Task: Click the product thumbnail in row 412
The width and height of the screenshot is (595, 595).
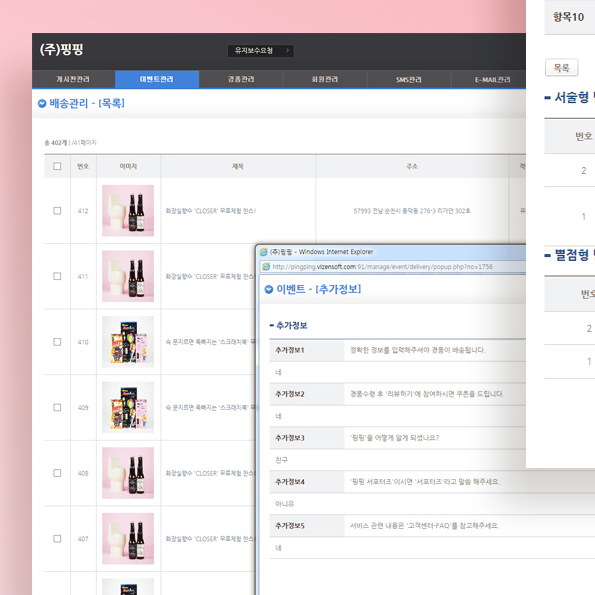Action: click(128, 211)
